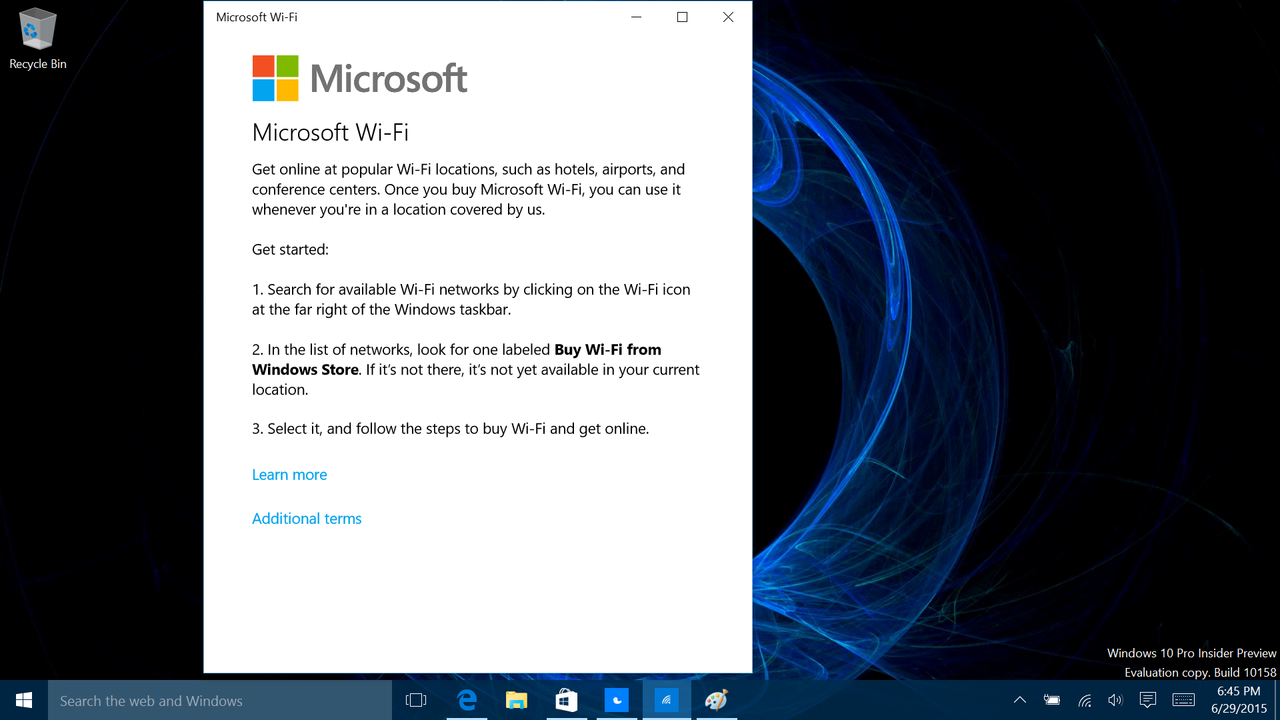Click the Microsoft logo in the window
The height and width of the screenshot is (720, 1280).
360,78
